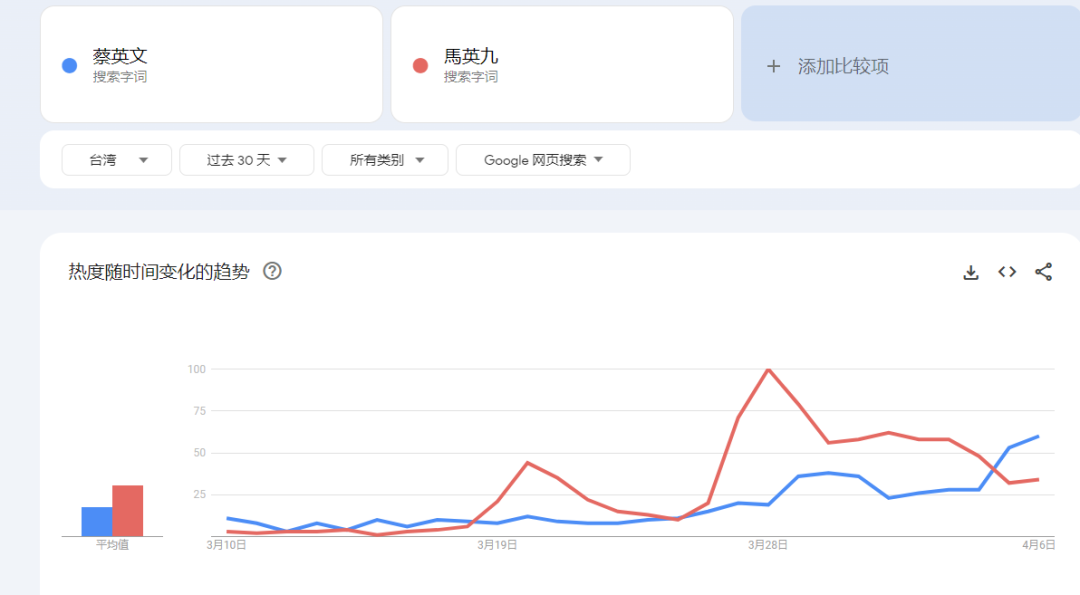Open the help question mark icon
Viewport: 1080px width, 595px height.
click(272, 271)
